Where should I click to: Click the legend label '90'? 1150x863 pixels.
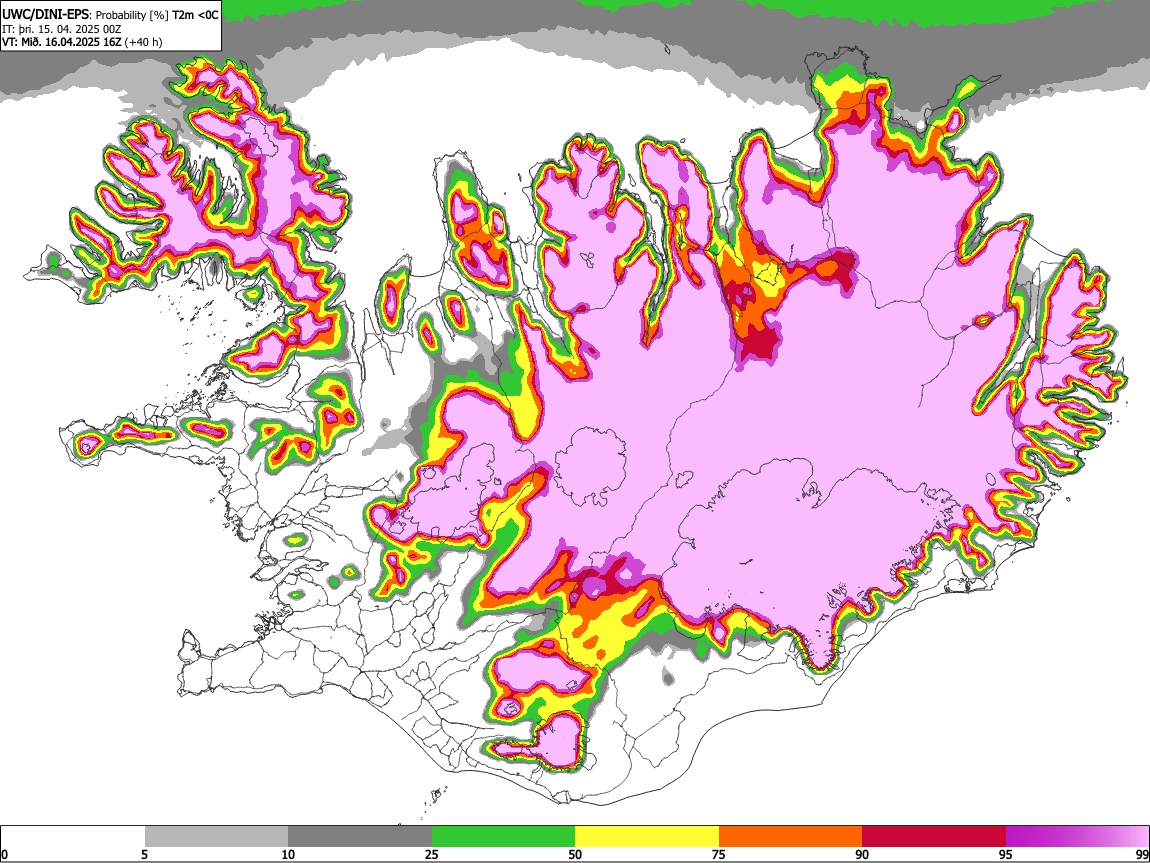[x=862, y=854]
